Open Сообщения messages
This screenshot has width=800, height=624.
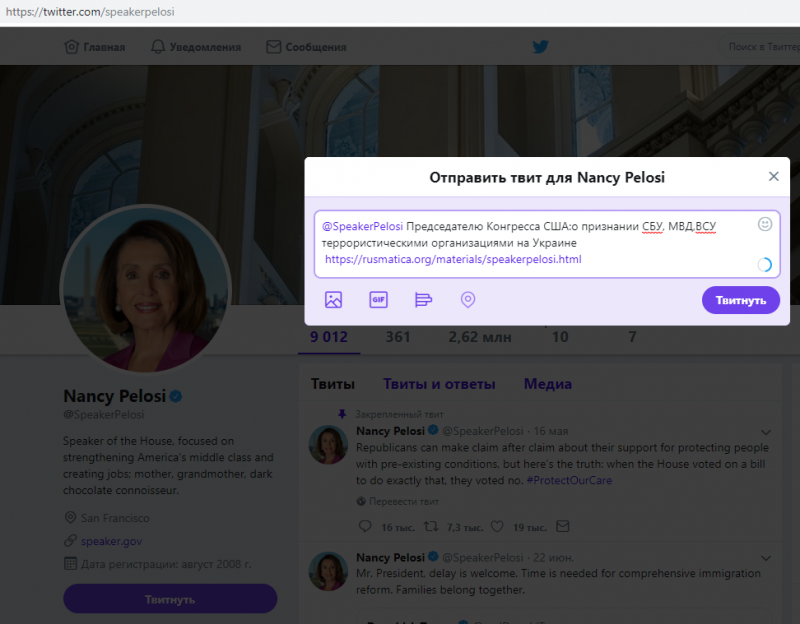306,47
